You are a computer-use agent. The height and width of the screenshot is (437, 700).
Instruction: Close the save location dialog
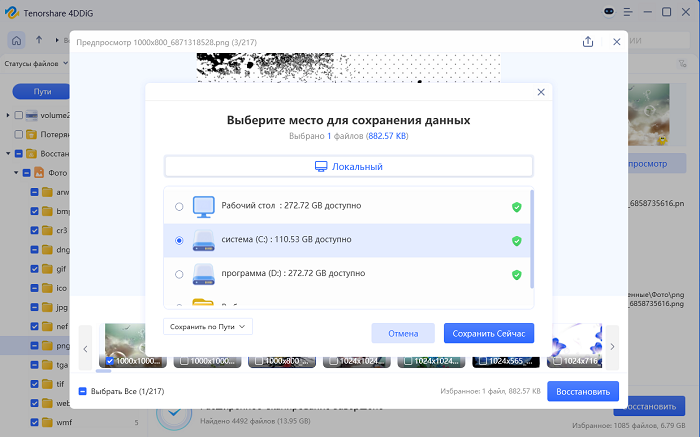click(541, 92)
